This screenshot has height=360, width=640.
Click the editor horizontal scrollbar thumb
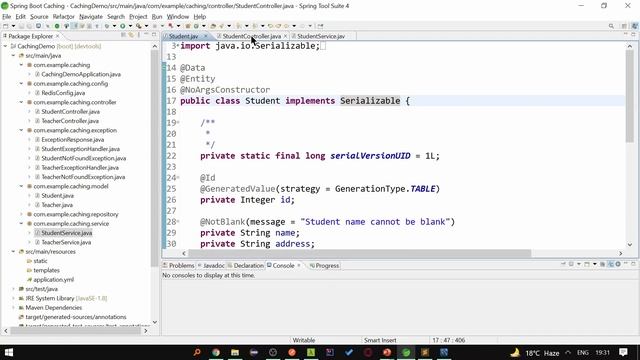click(x=360, y=253)
